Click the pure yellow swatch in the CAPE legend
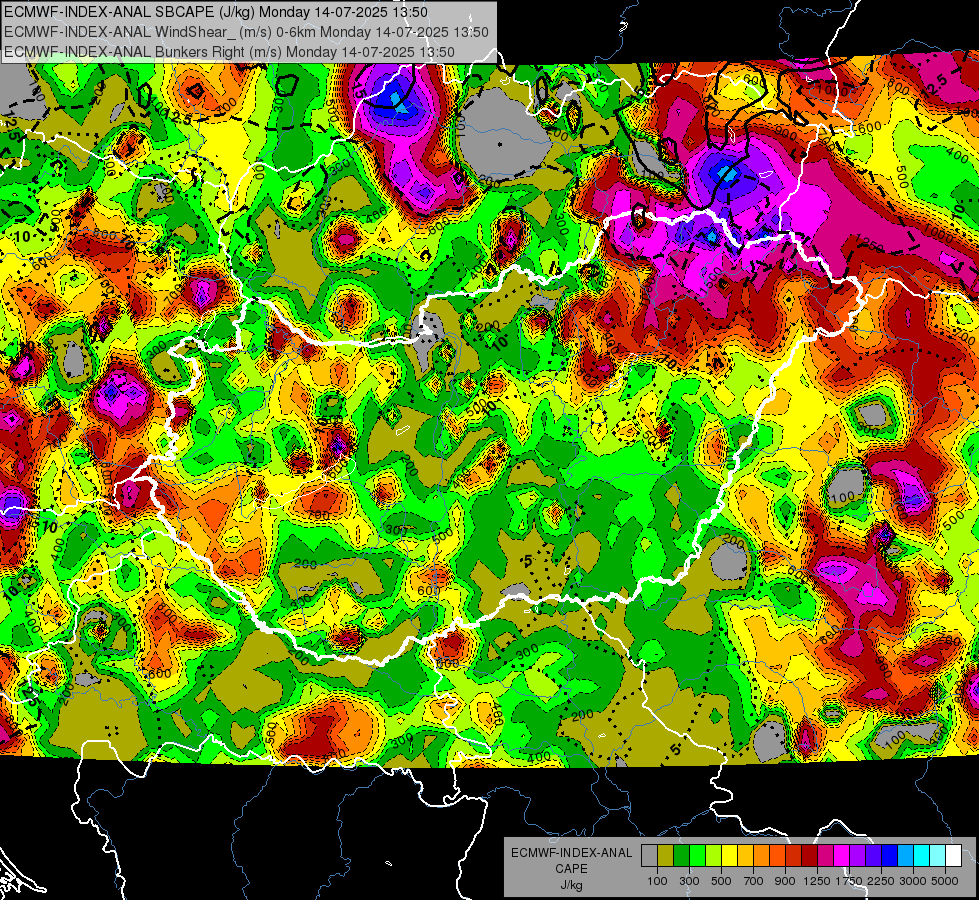This screenshot has width=979, height=900. pos(729,855)
